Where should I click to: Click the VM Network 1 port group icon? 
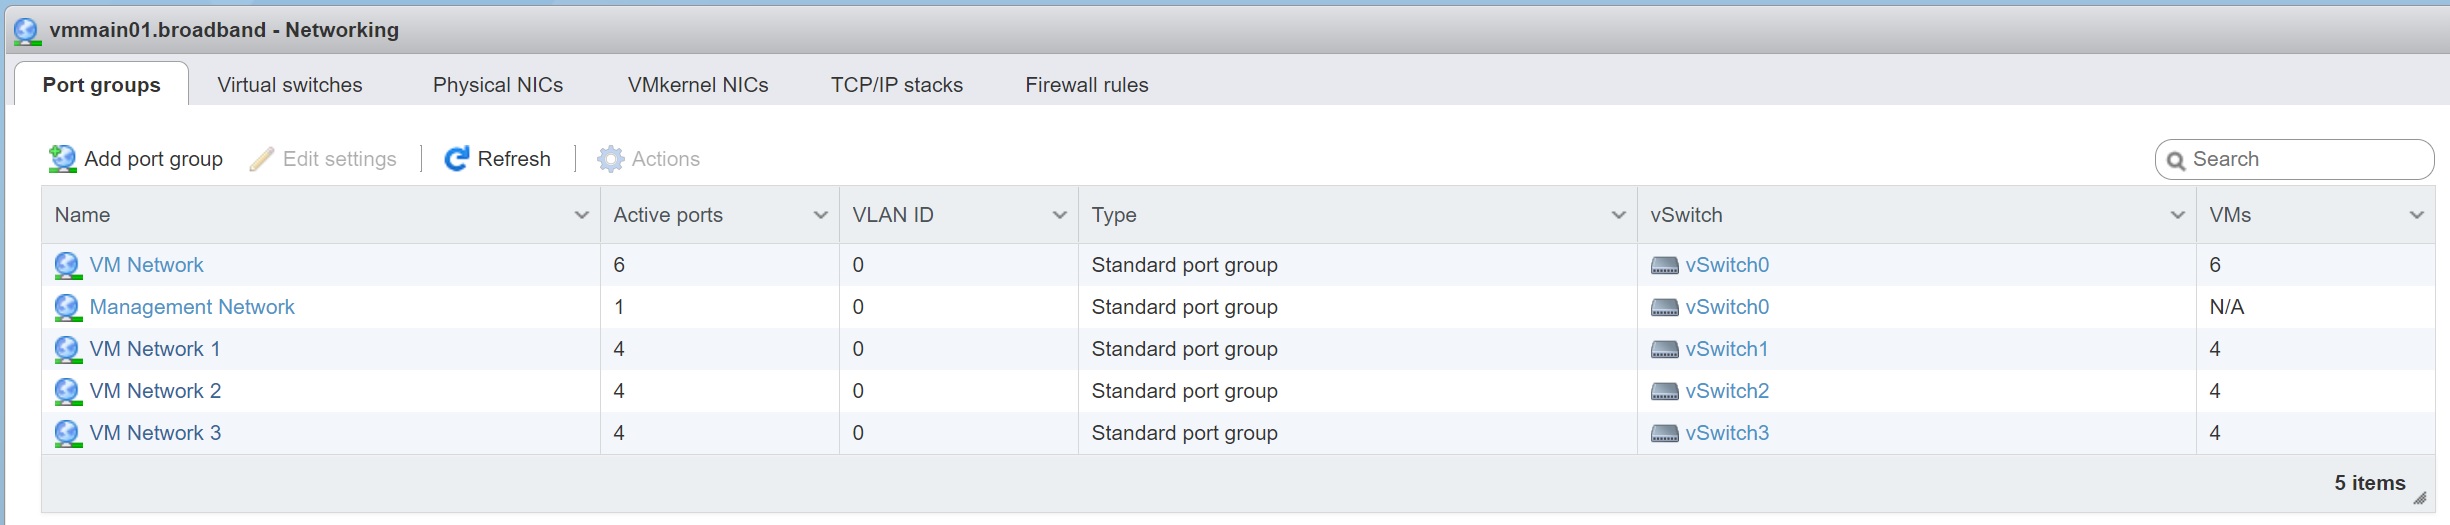point(67,349)
